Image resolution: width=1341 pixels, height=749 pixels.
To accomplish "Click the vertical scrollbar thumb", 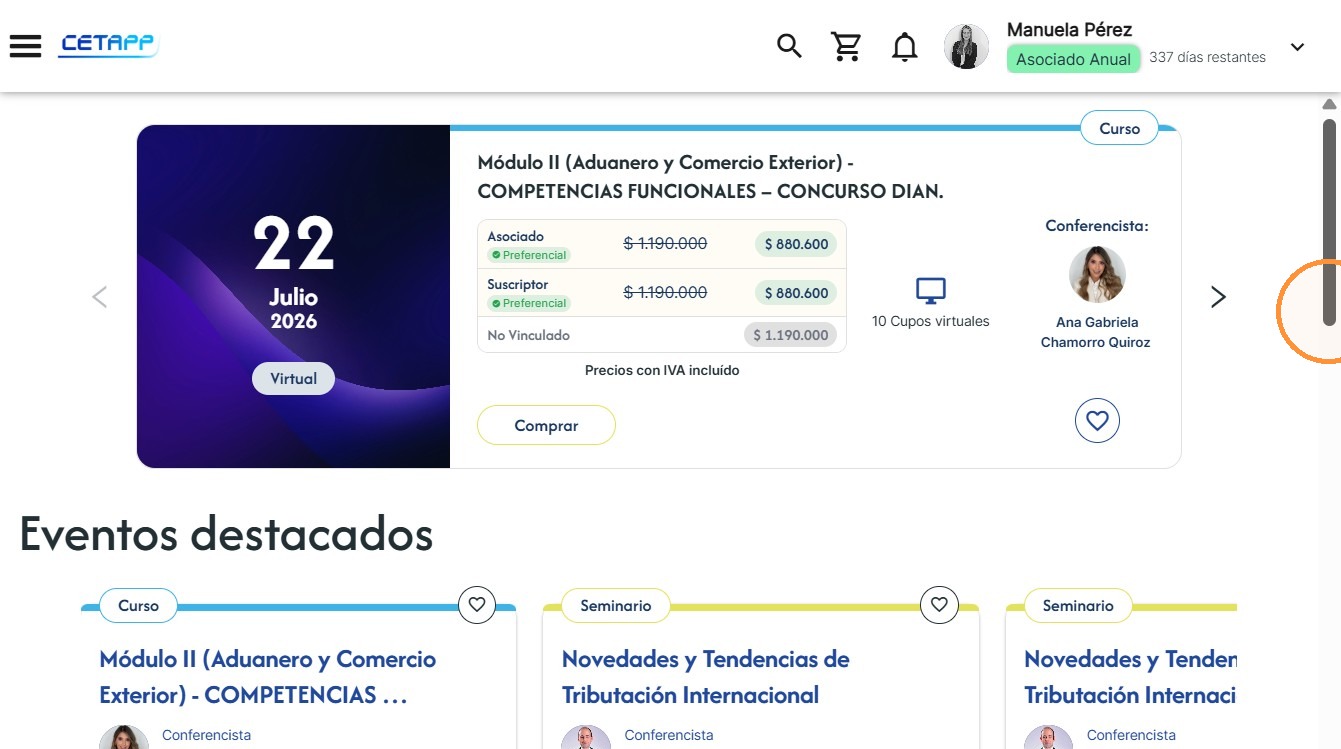I will 1329,222.
